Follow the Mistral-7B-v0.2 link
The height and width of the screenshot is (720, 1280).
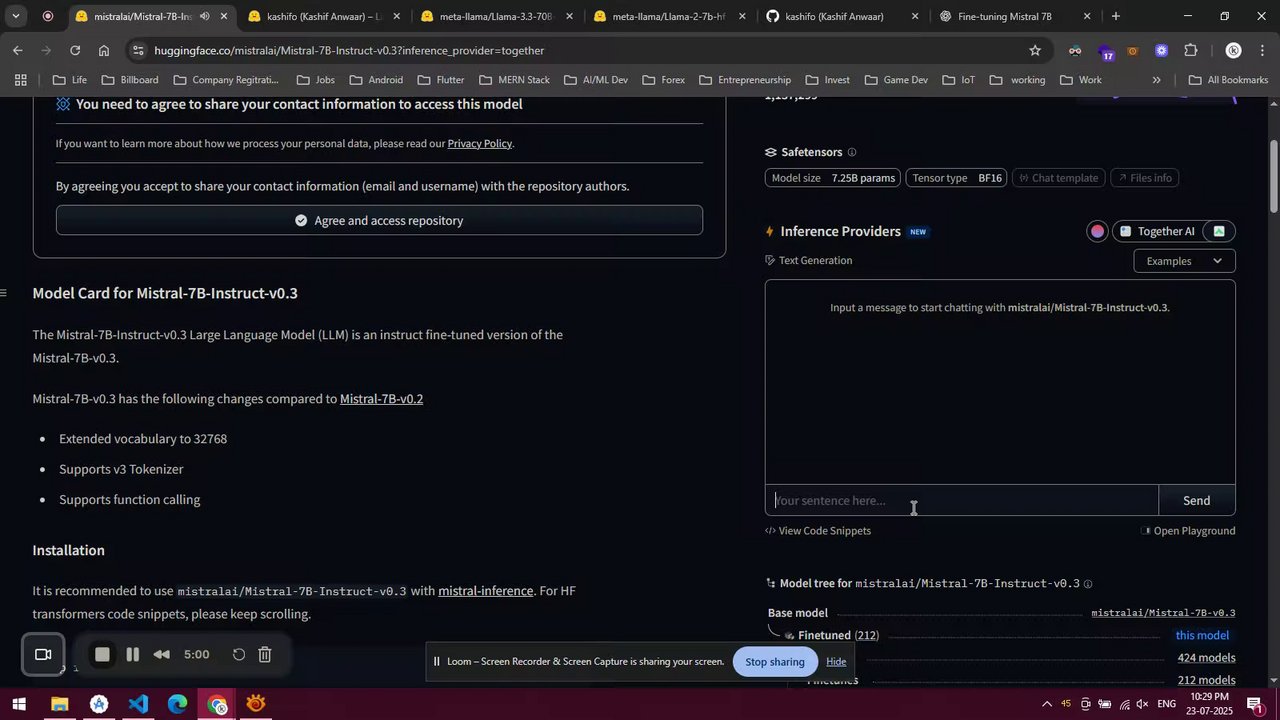pyautogui.click(x=381, y=399)
